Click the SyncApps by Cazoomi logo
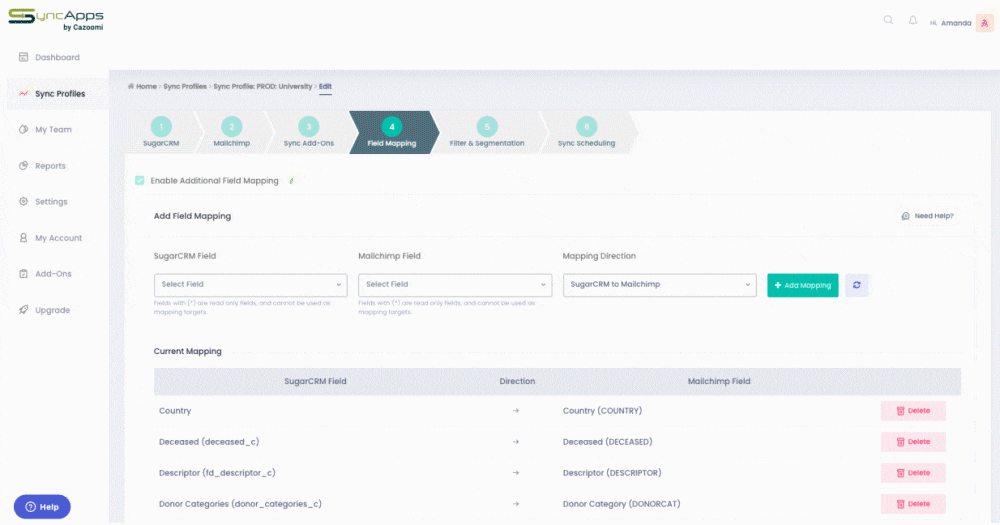This screenshot has width=1000, height=525. [56, 20]
